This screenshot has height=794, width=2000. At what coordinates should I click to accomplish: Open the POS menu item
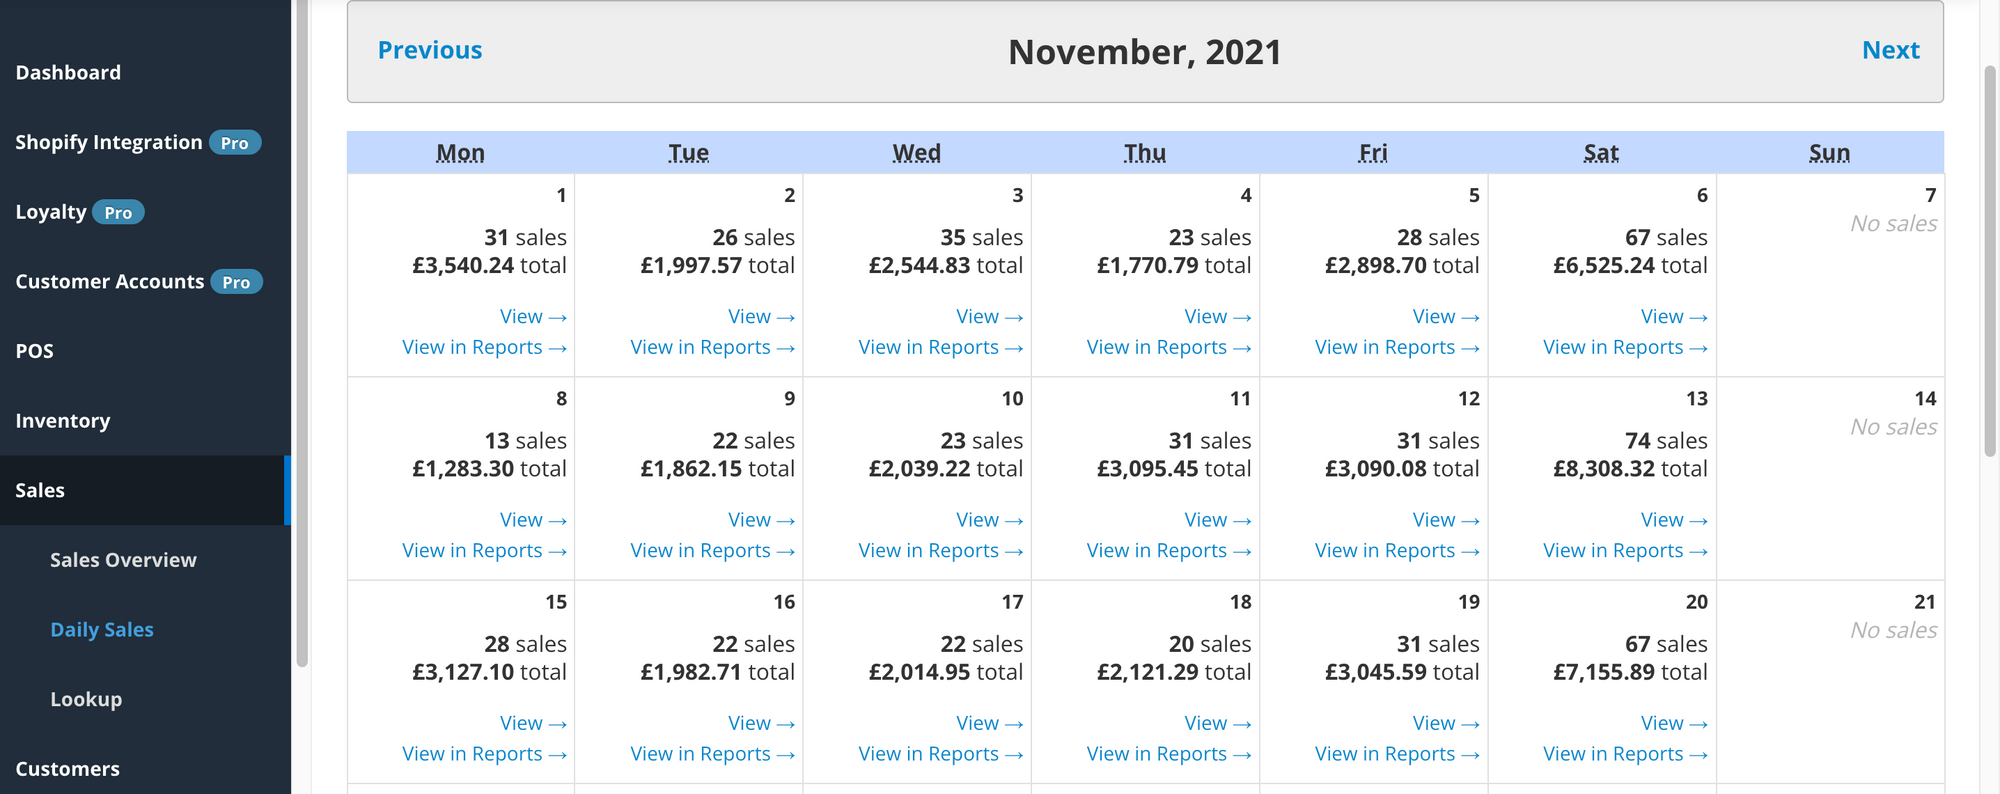[35, 351]
